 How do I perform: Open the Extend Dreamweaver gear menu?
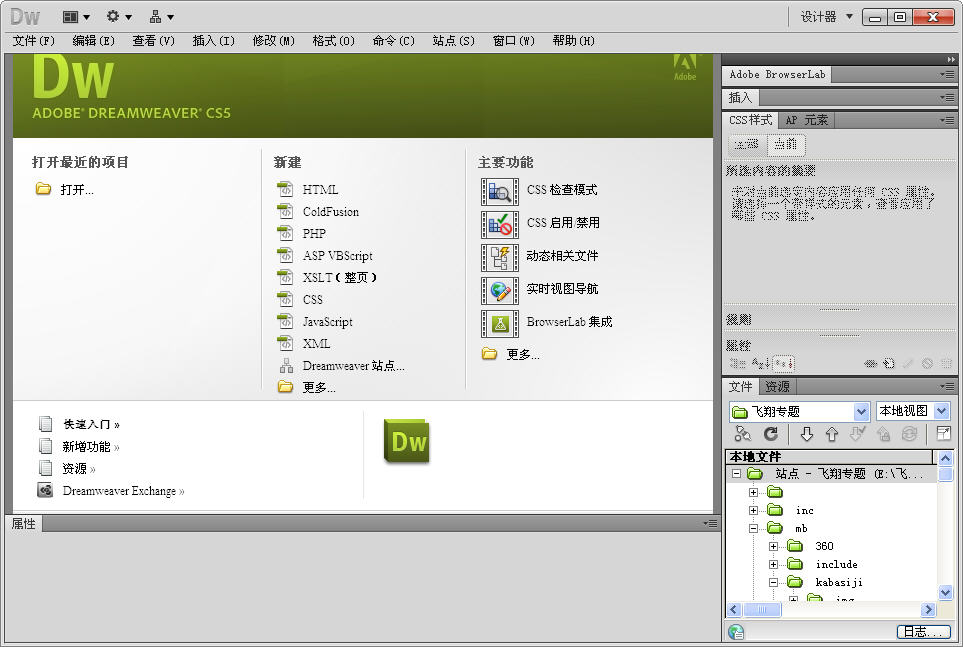point(119,17)
